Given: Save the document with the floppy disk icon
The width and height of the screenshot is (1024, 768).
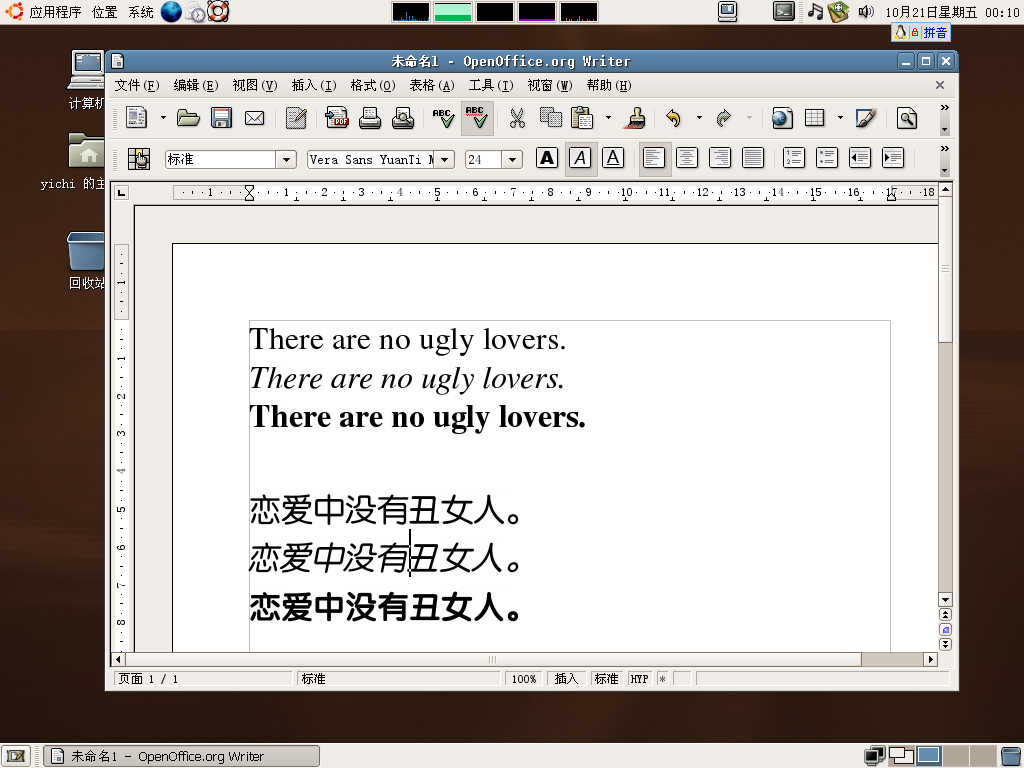Looking at the screenshot, I should click(221, 118).
